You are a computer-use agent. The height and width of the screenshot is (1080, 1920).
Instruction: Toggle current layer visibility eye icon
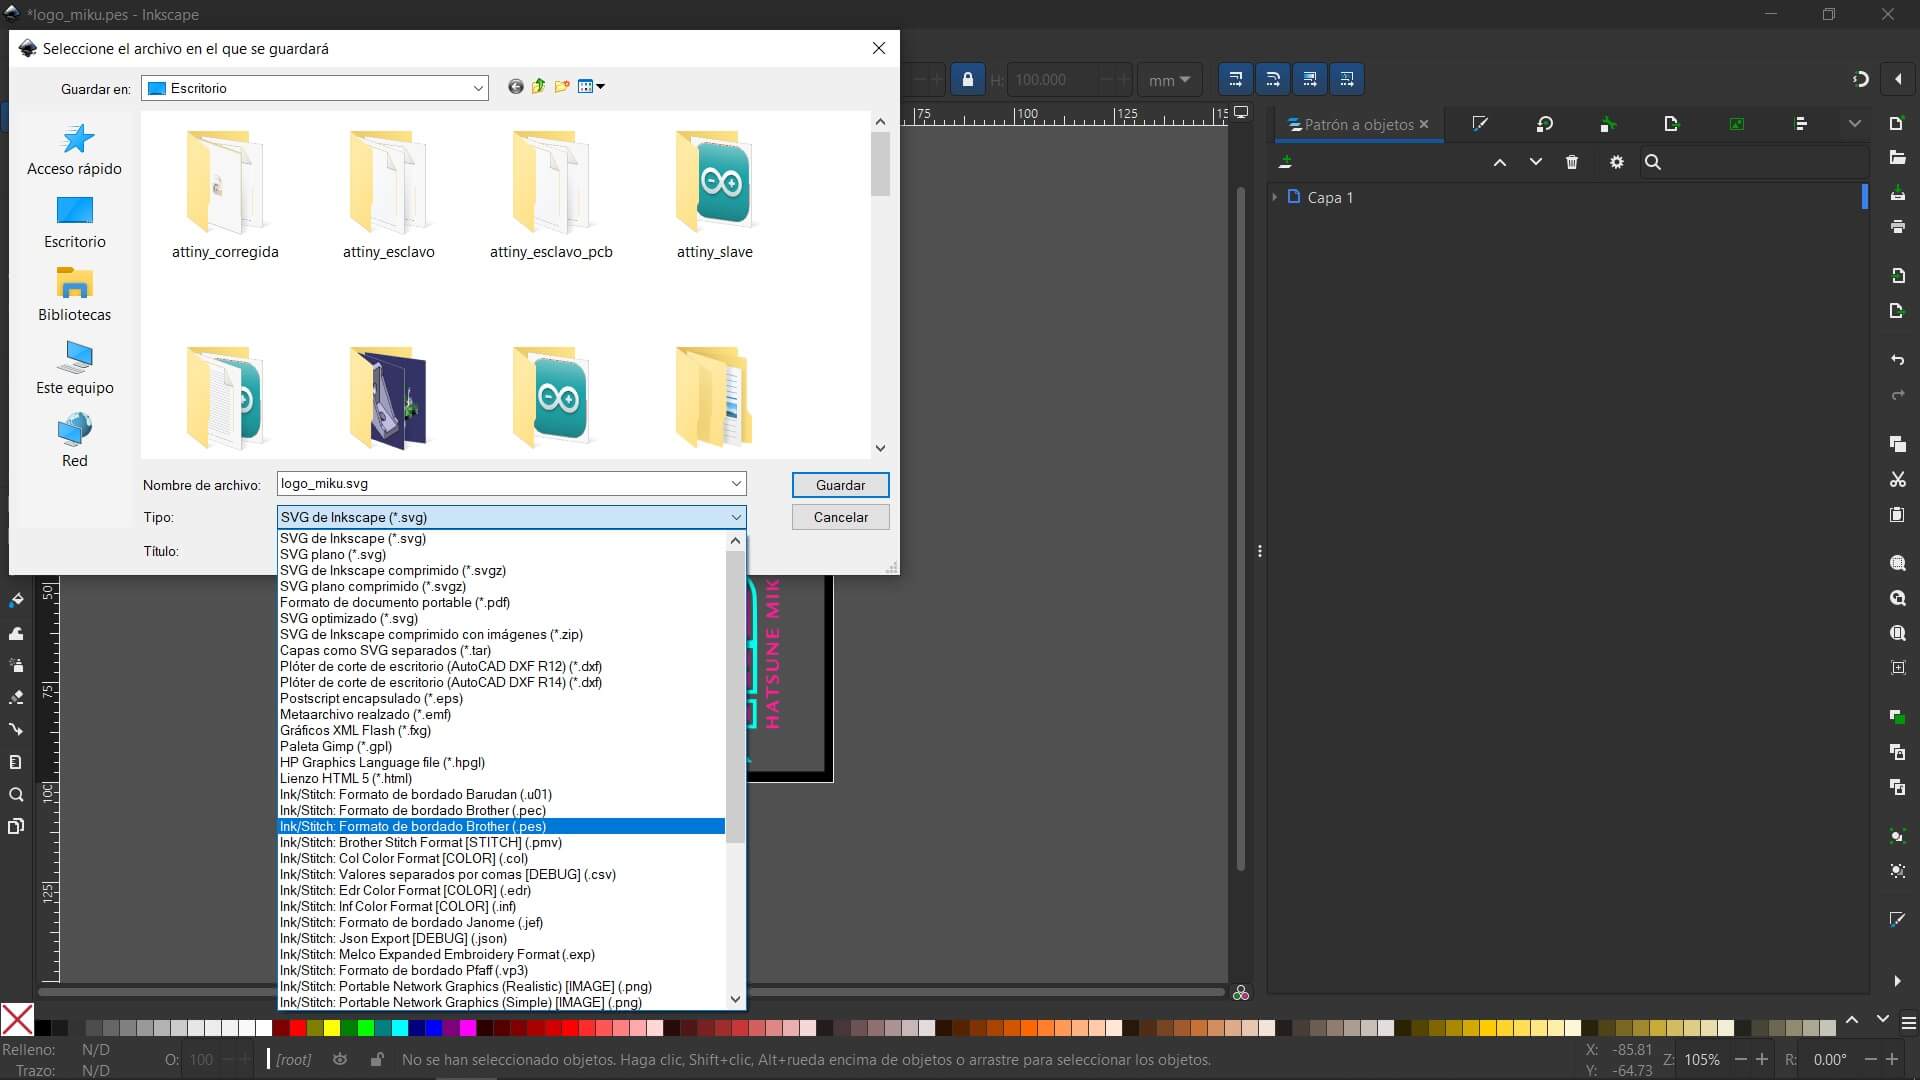[x=340, y=1059]
